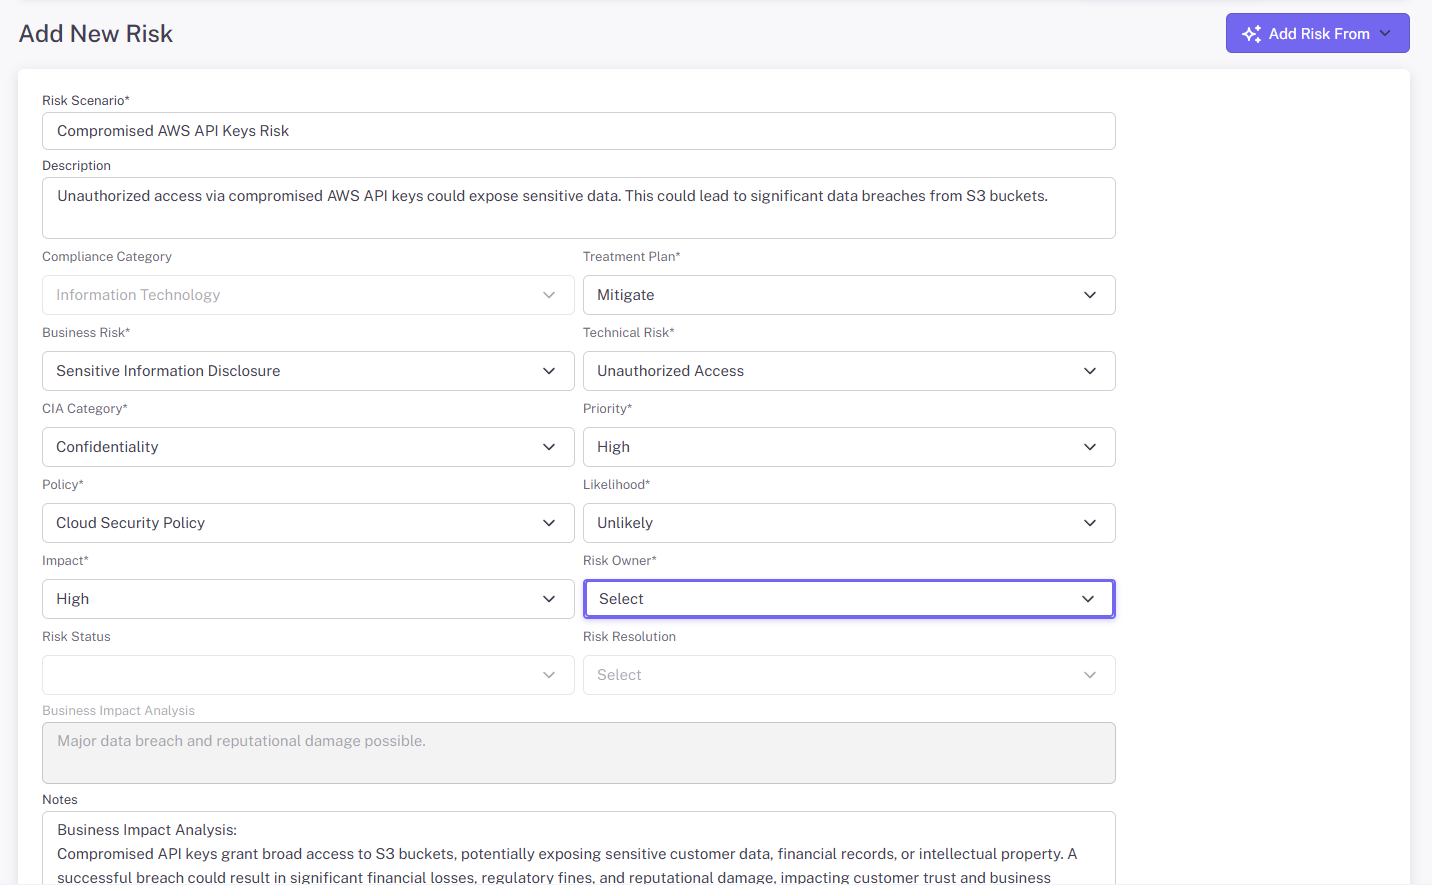Open the Compliance Category dropdown
Viewport: 1432px width, 885px height.
(308, 295)
